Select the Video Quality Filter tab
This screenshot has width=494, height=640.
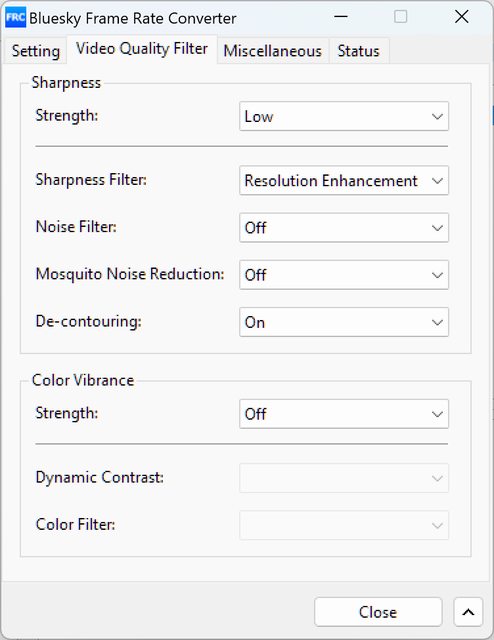click(x=142, y=49)
